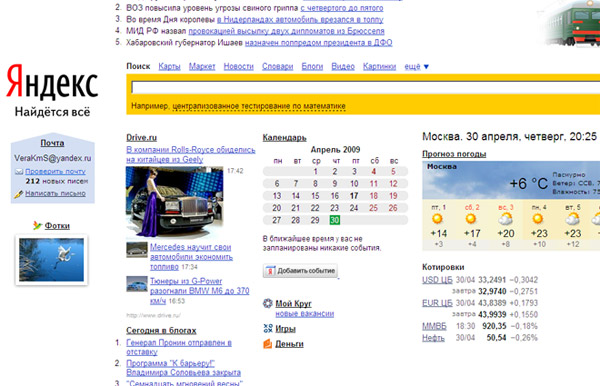Open the Mercedes fuel economy article link
This screenshot has width=600, height=386.
click(191, 257)
